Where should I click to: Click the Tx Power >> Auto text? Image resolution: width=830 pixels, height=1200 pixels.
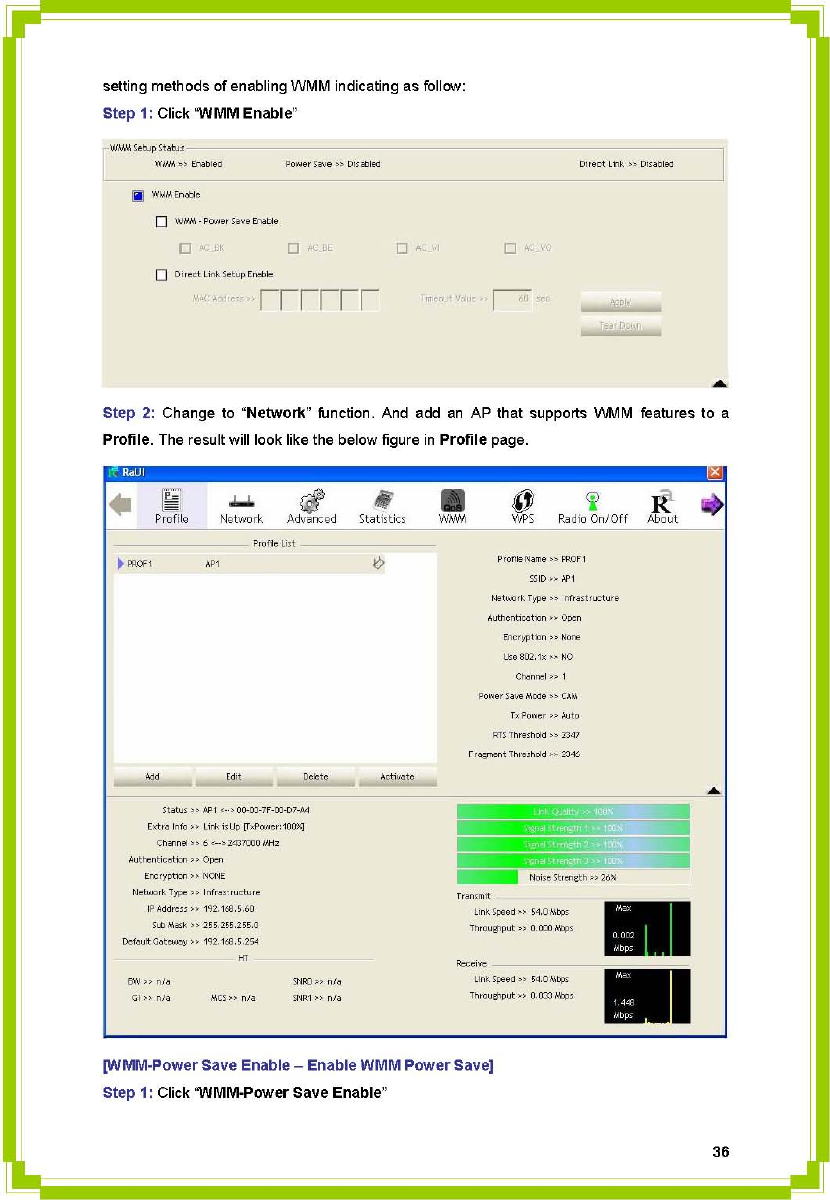[544, 716]
